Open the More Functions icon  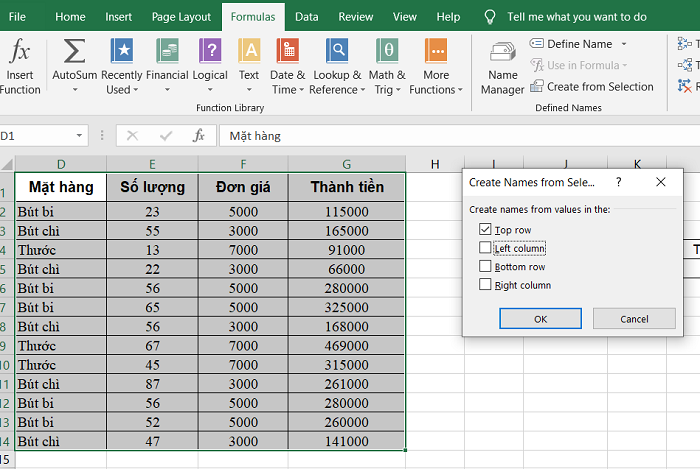(x=436, y=50)
